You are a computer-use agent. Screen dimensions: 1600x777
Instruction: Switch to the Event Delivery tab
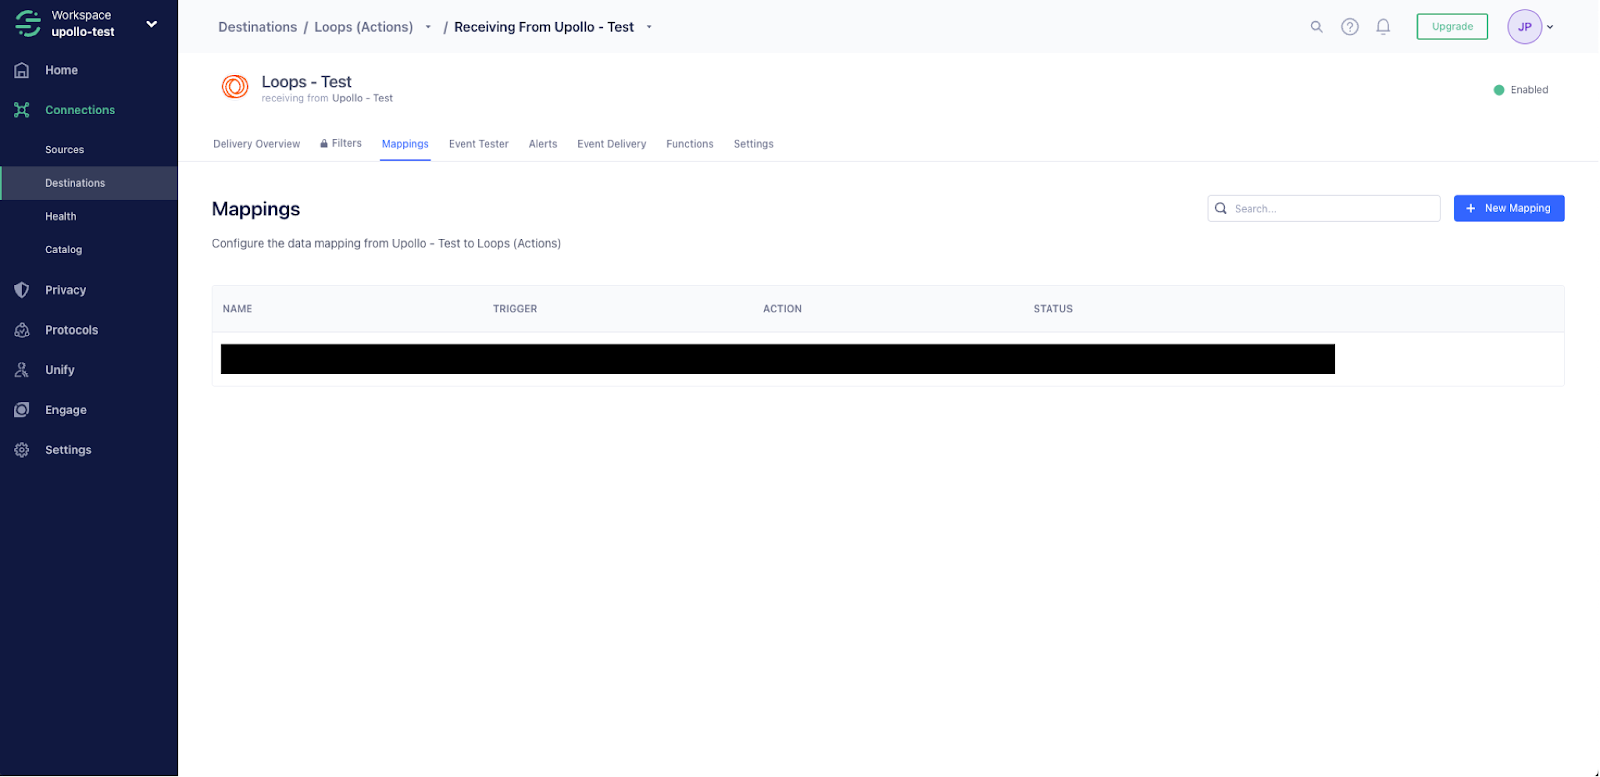[x=611, y=144]
